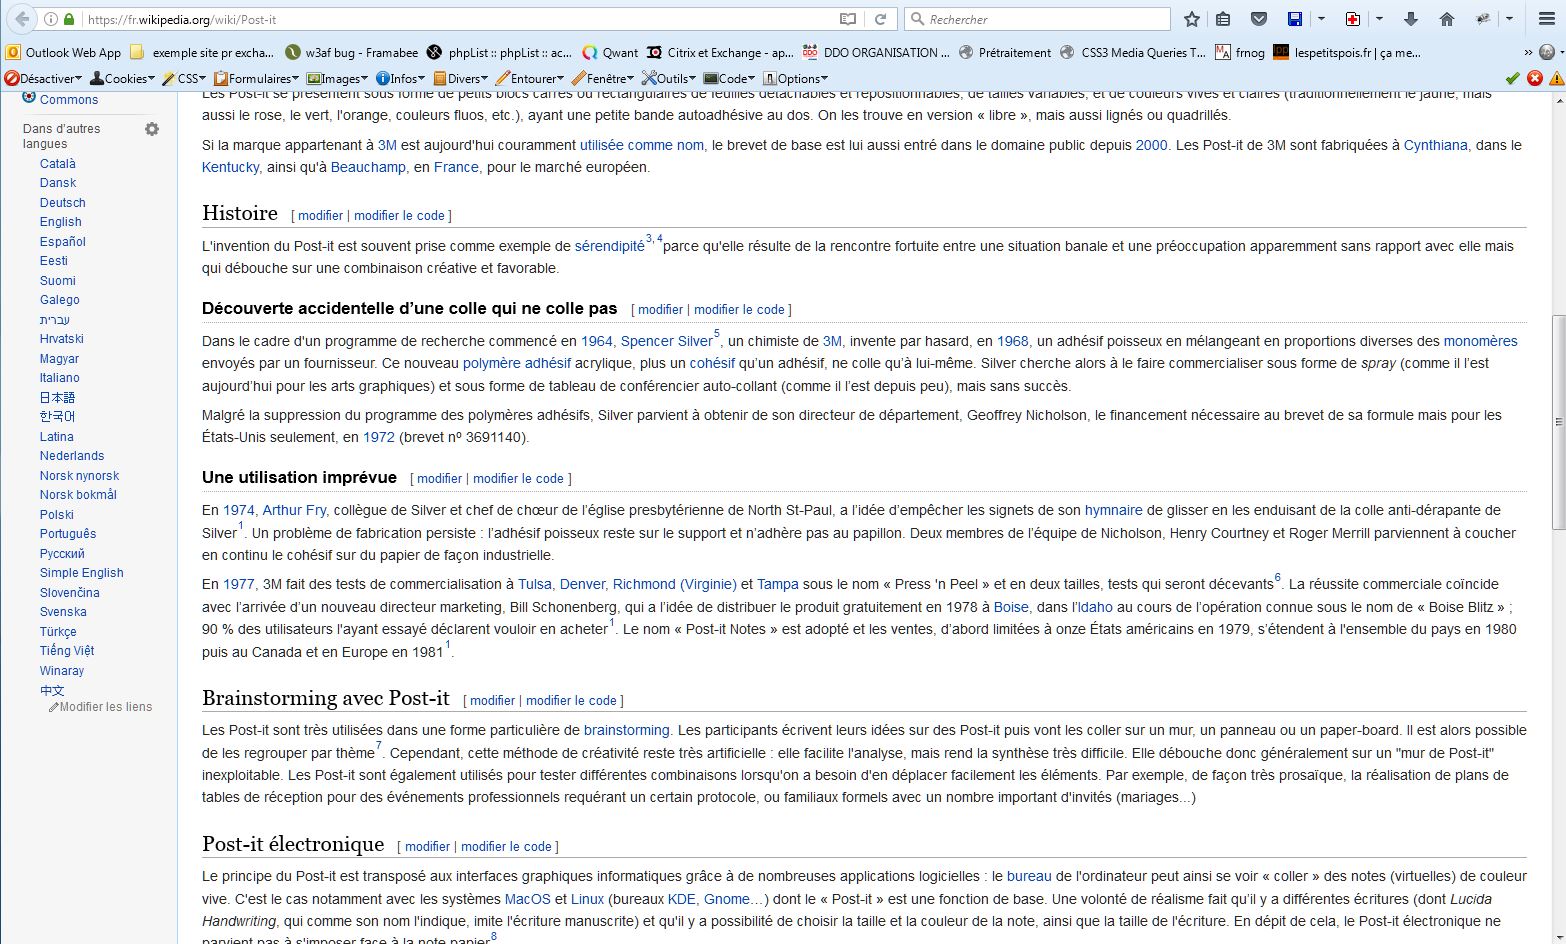The height and width of the screenshot is (944, 1566).
Task: Click the vertical scrollbar thumb
Action: coord(1557,420)
